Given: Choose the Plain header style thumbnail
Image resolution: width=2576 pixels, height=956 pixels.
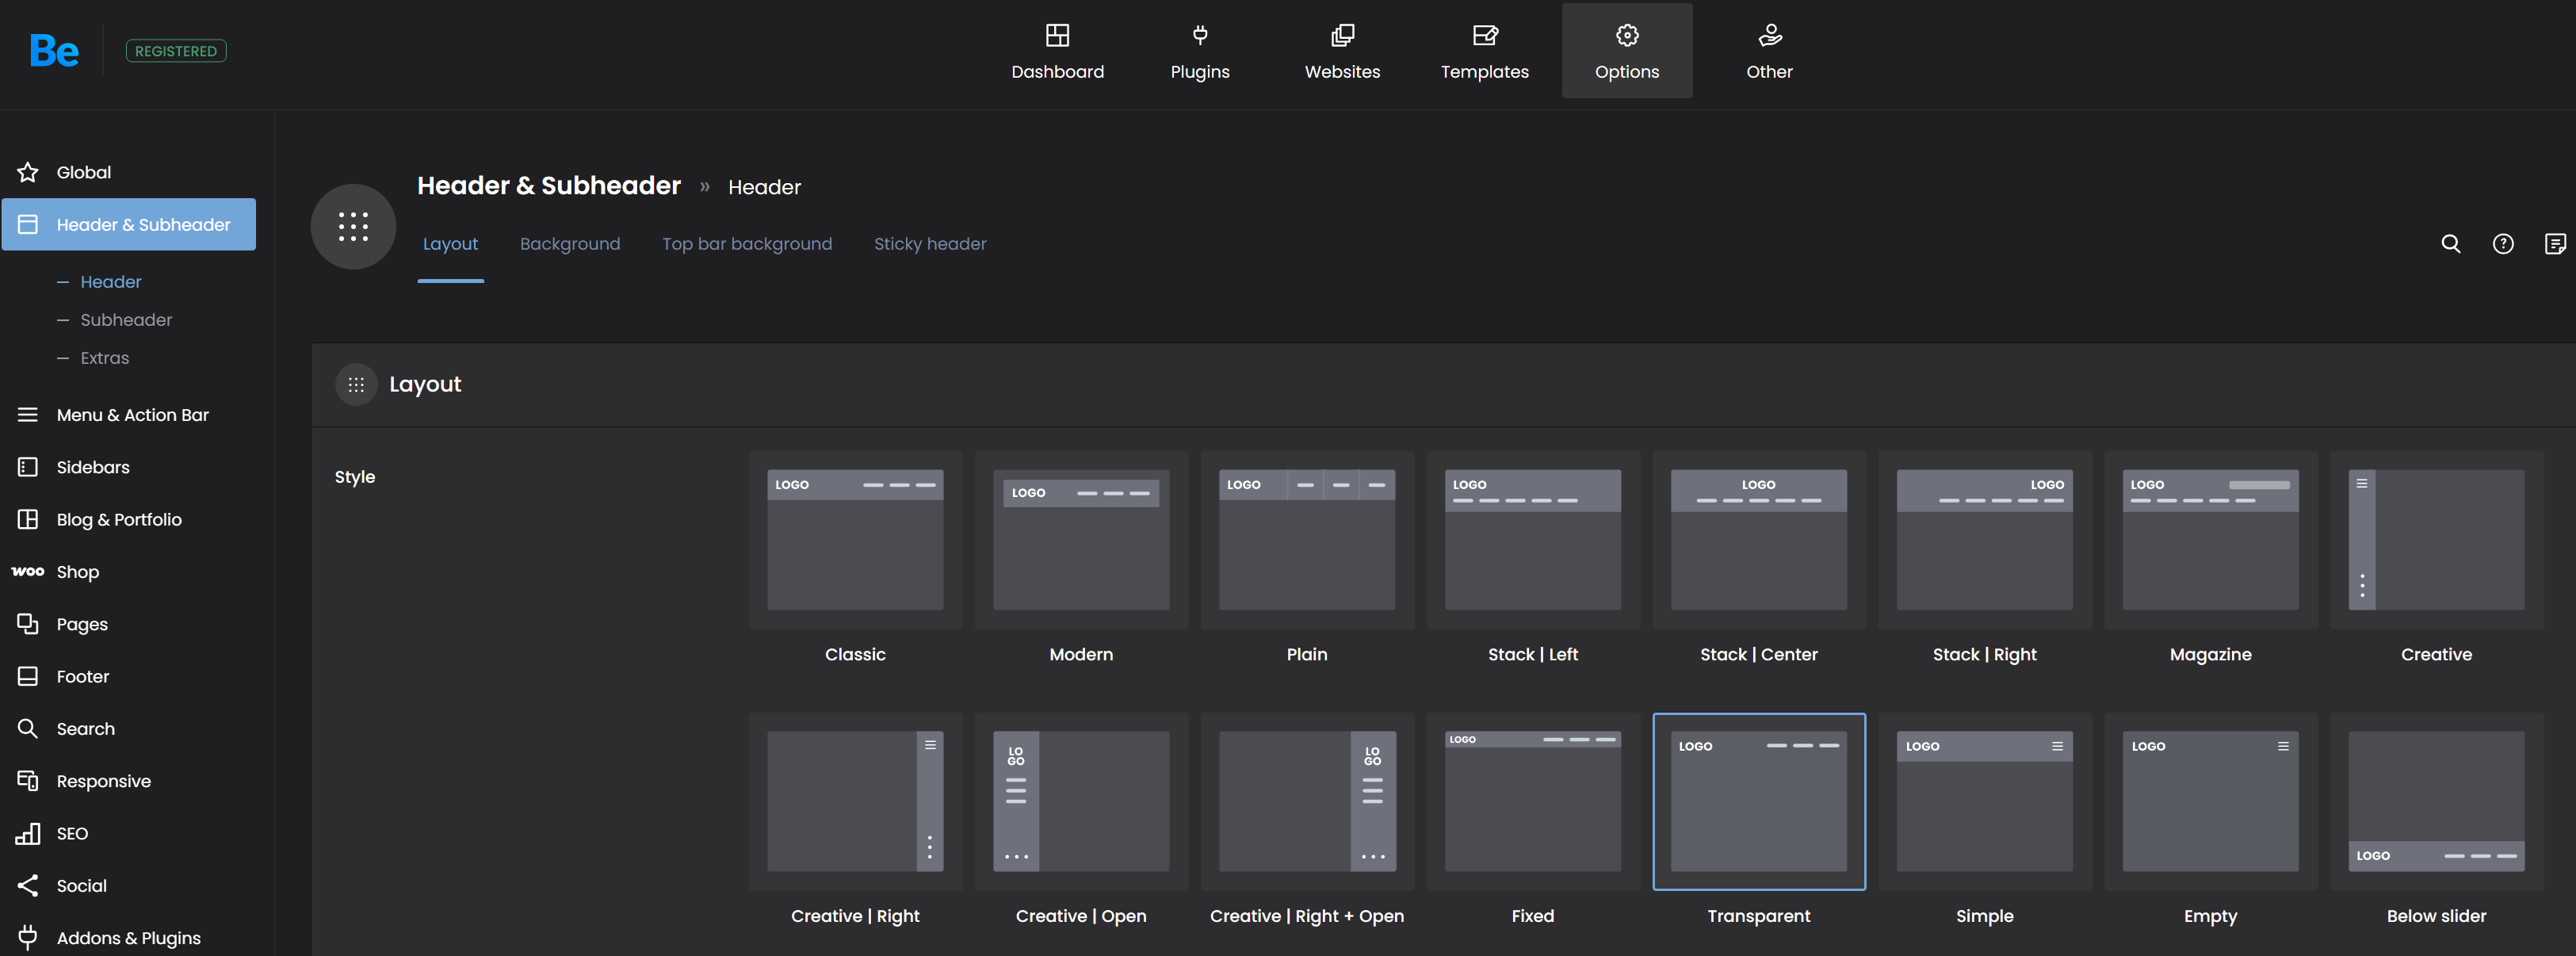Looking at the screenshot, I should click(1307, 540).
